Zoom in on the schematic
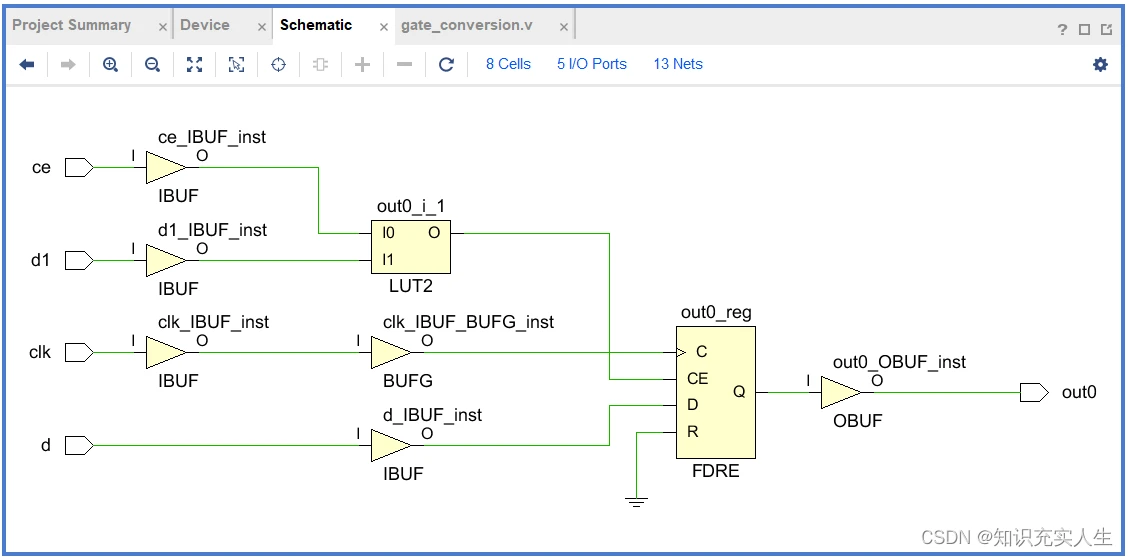 [x=110, y=64]
